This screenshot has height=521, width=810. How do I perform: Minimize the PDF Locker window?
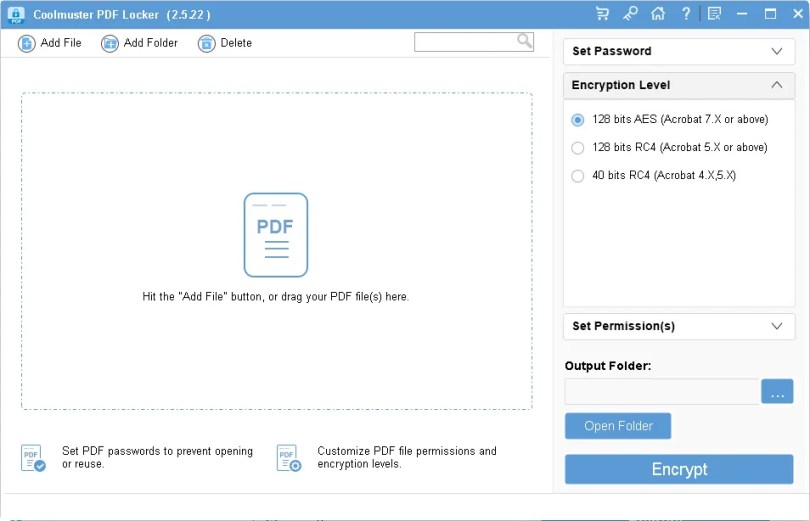742,13
